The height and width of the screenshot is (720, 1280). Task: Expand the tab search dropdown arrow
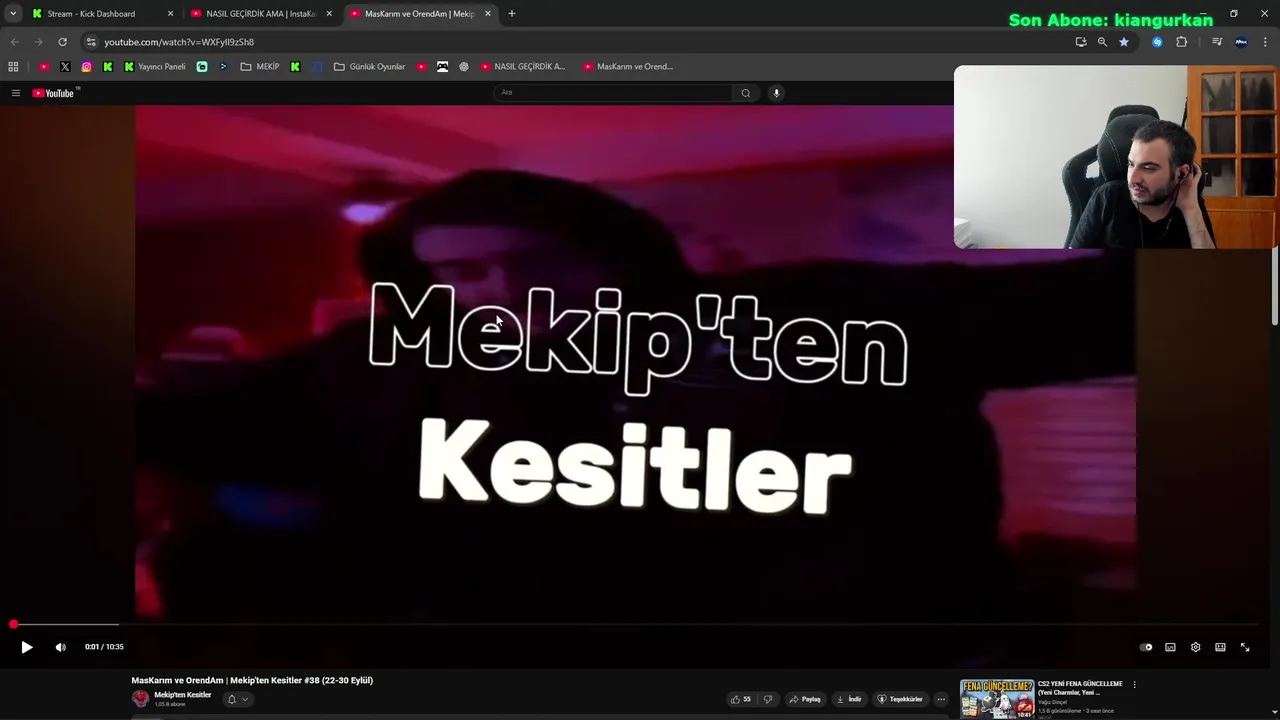pyautogui.click(x=13, y=14)
